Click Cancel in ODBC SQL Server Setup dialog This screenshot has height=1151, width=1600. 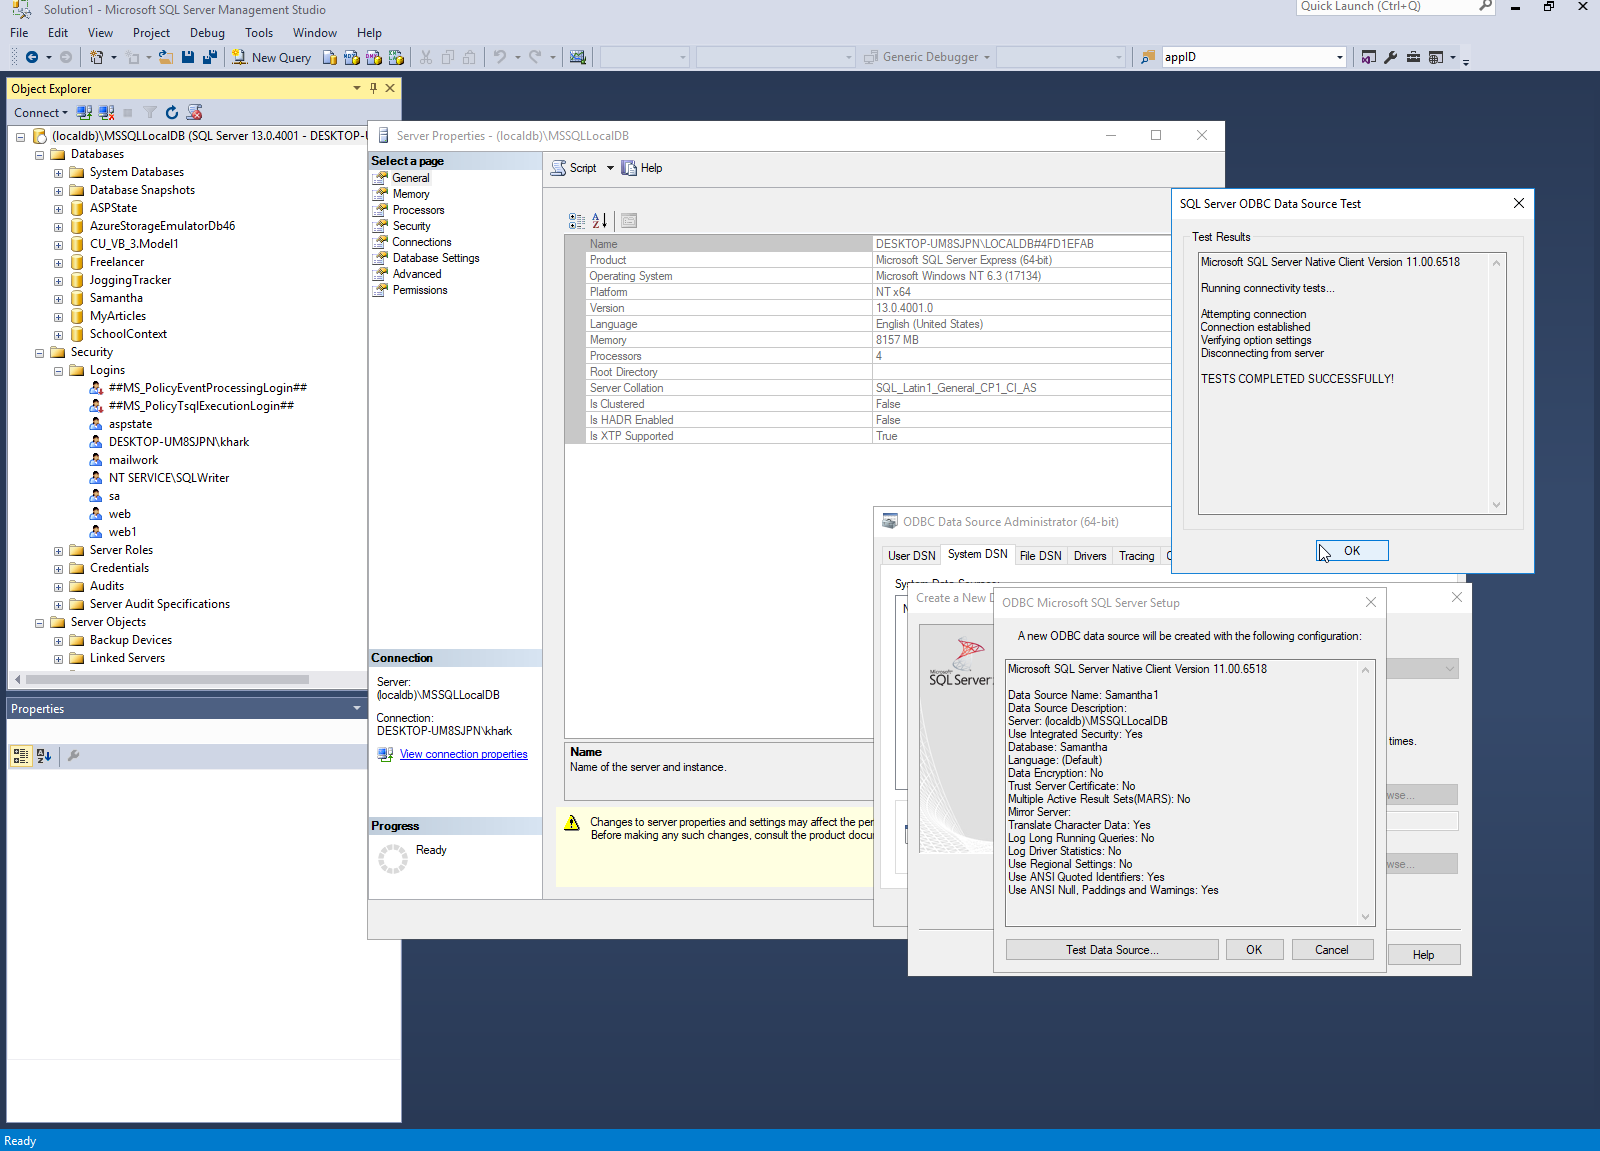(1332, 950)
